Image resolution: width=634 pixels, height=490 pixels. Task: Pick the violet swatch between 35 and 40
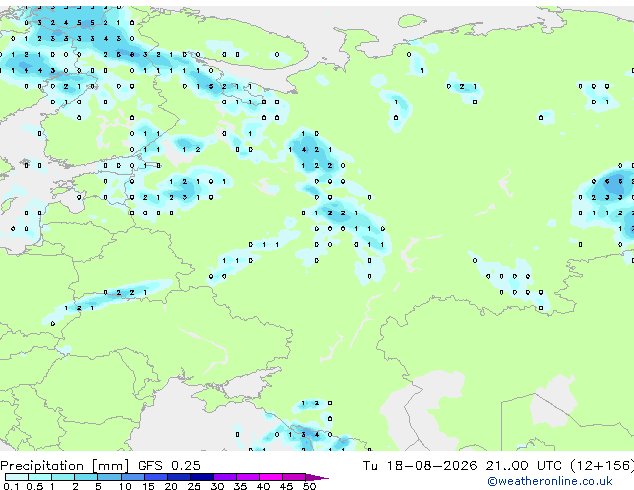[x=247, y=477]
